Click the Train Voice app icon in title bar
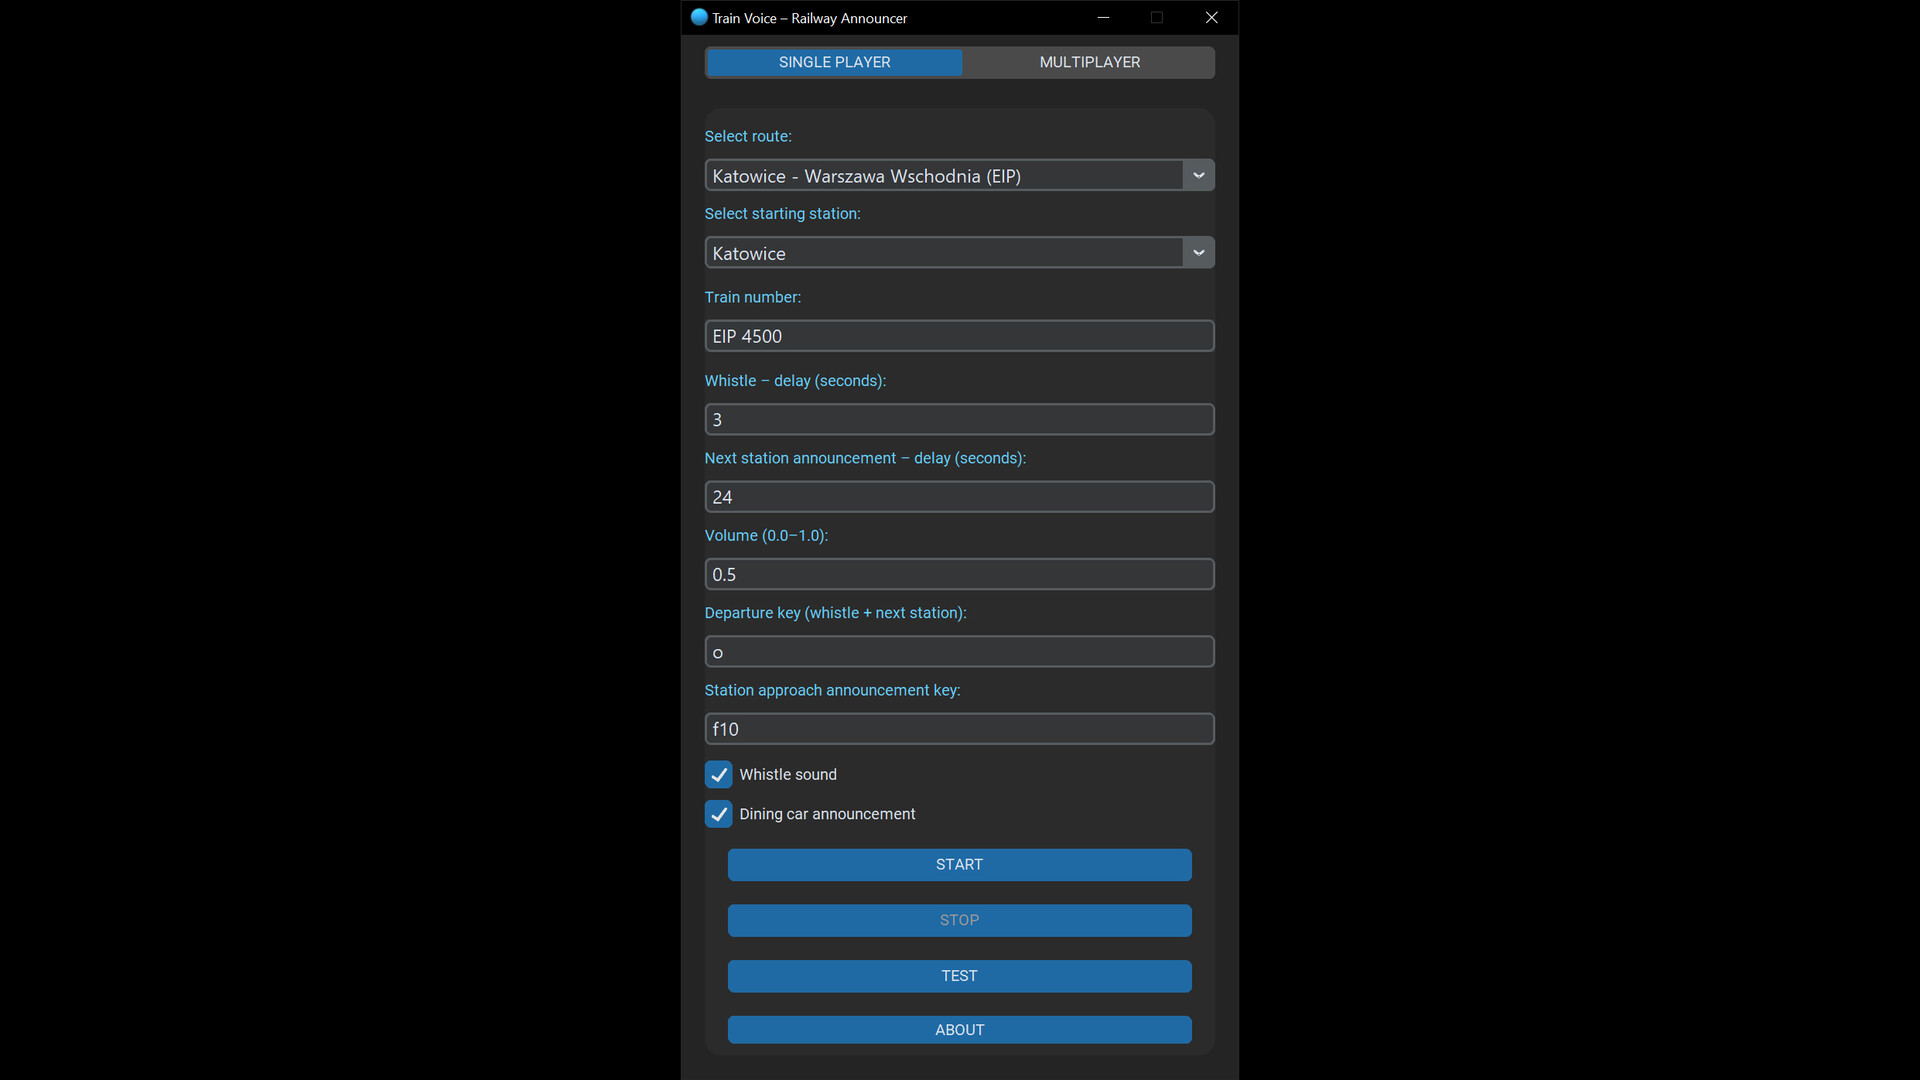This screenshot has height=1080, width=1920. 699,17
